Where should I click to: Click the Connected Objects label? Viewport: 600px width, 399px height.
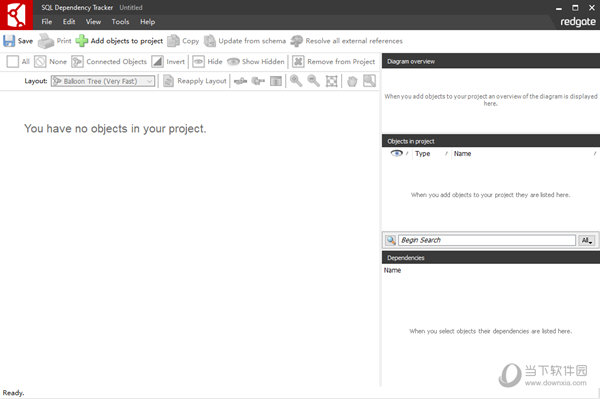pos(116,62)
